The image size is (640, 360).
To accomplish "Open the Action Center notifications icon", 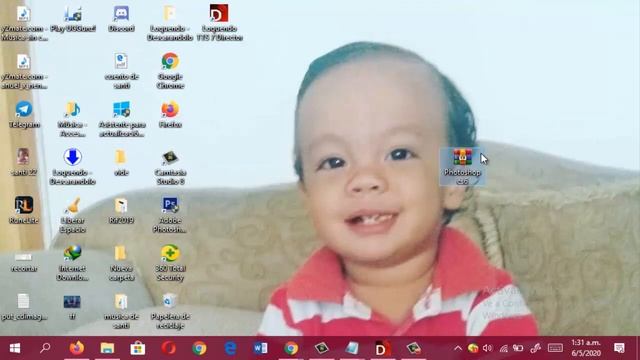I will point(619,348).
